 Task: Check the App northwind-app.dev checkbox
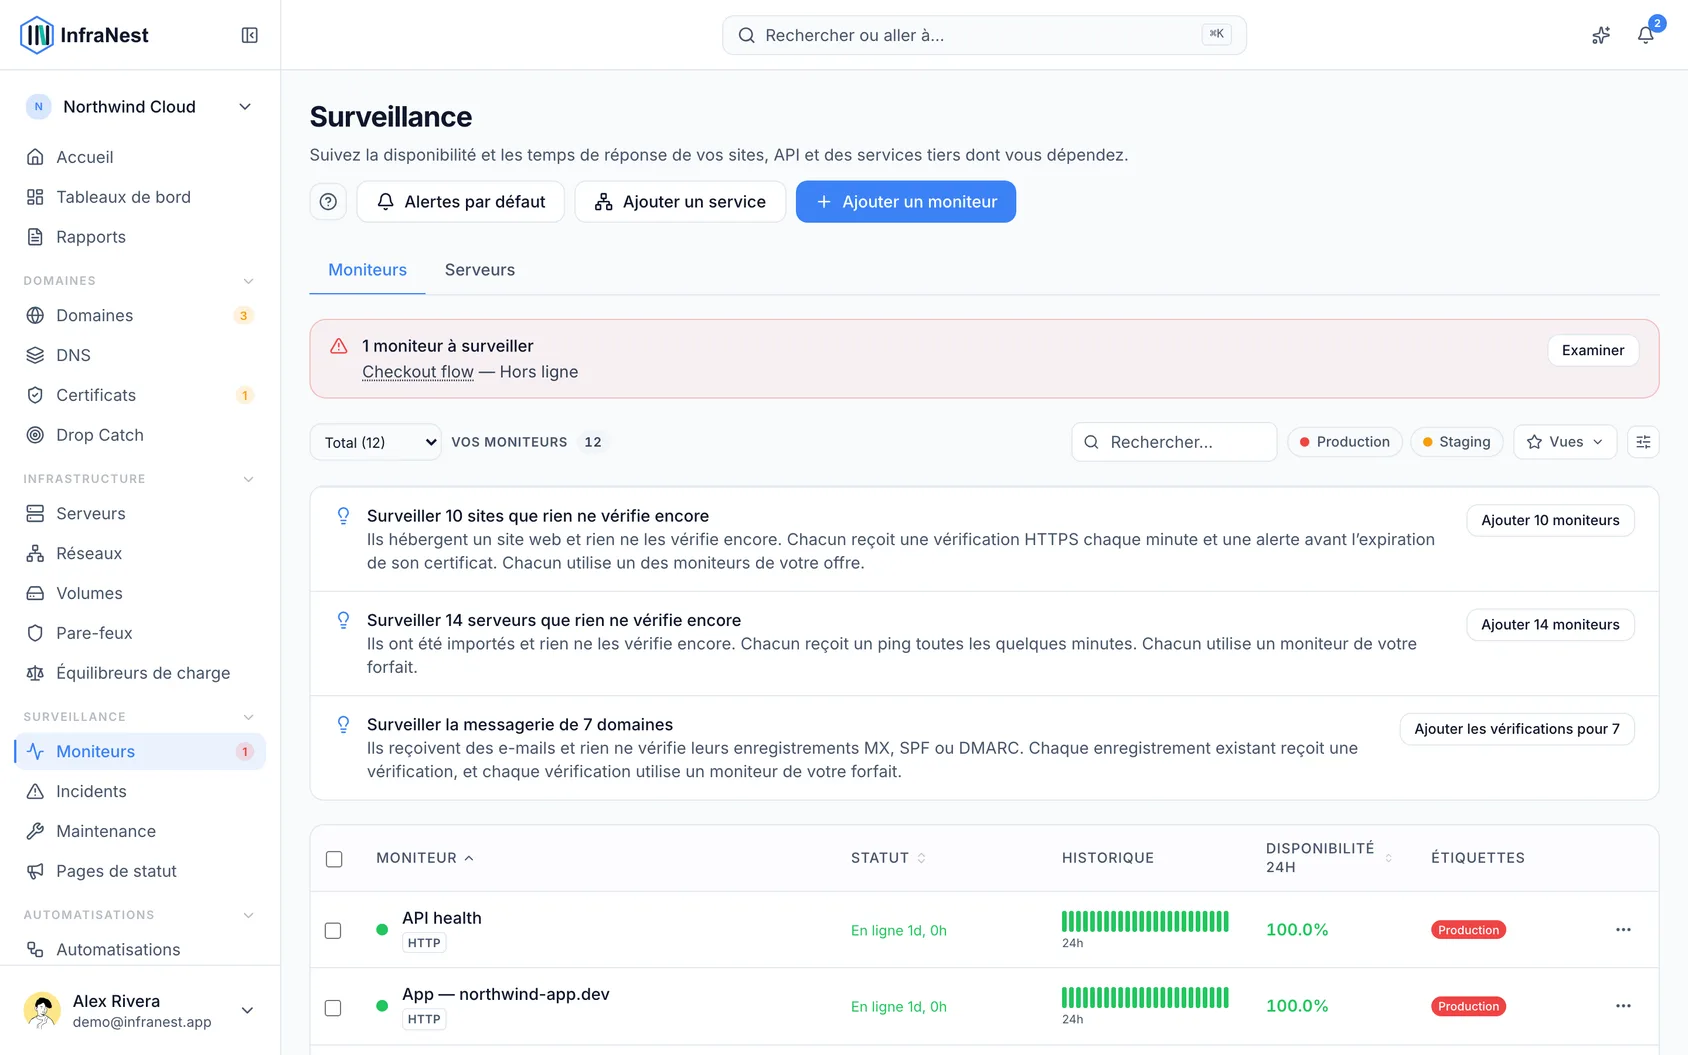(333, 1008)
